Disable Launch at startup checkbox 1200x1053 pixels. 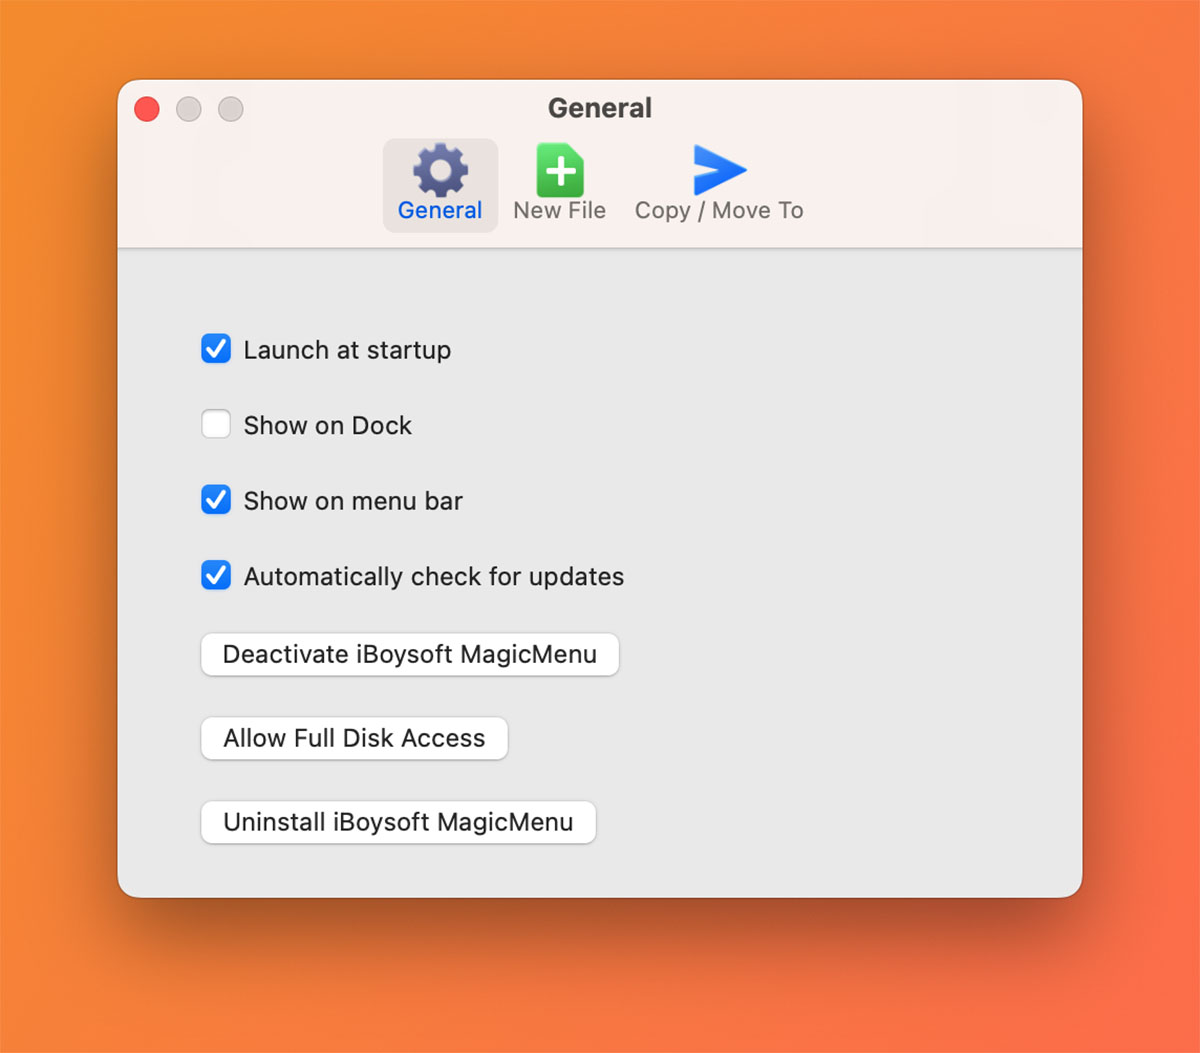[216, 349]
